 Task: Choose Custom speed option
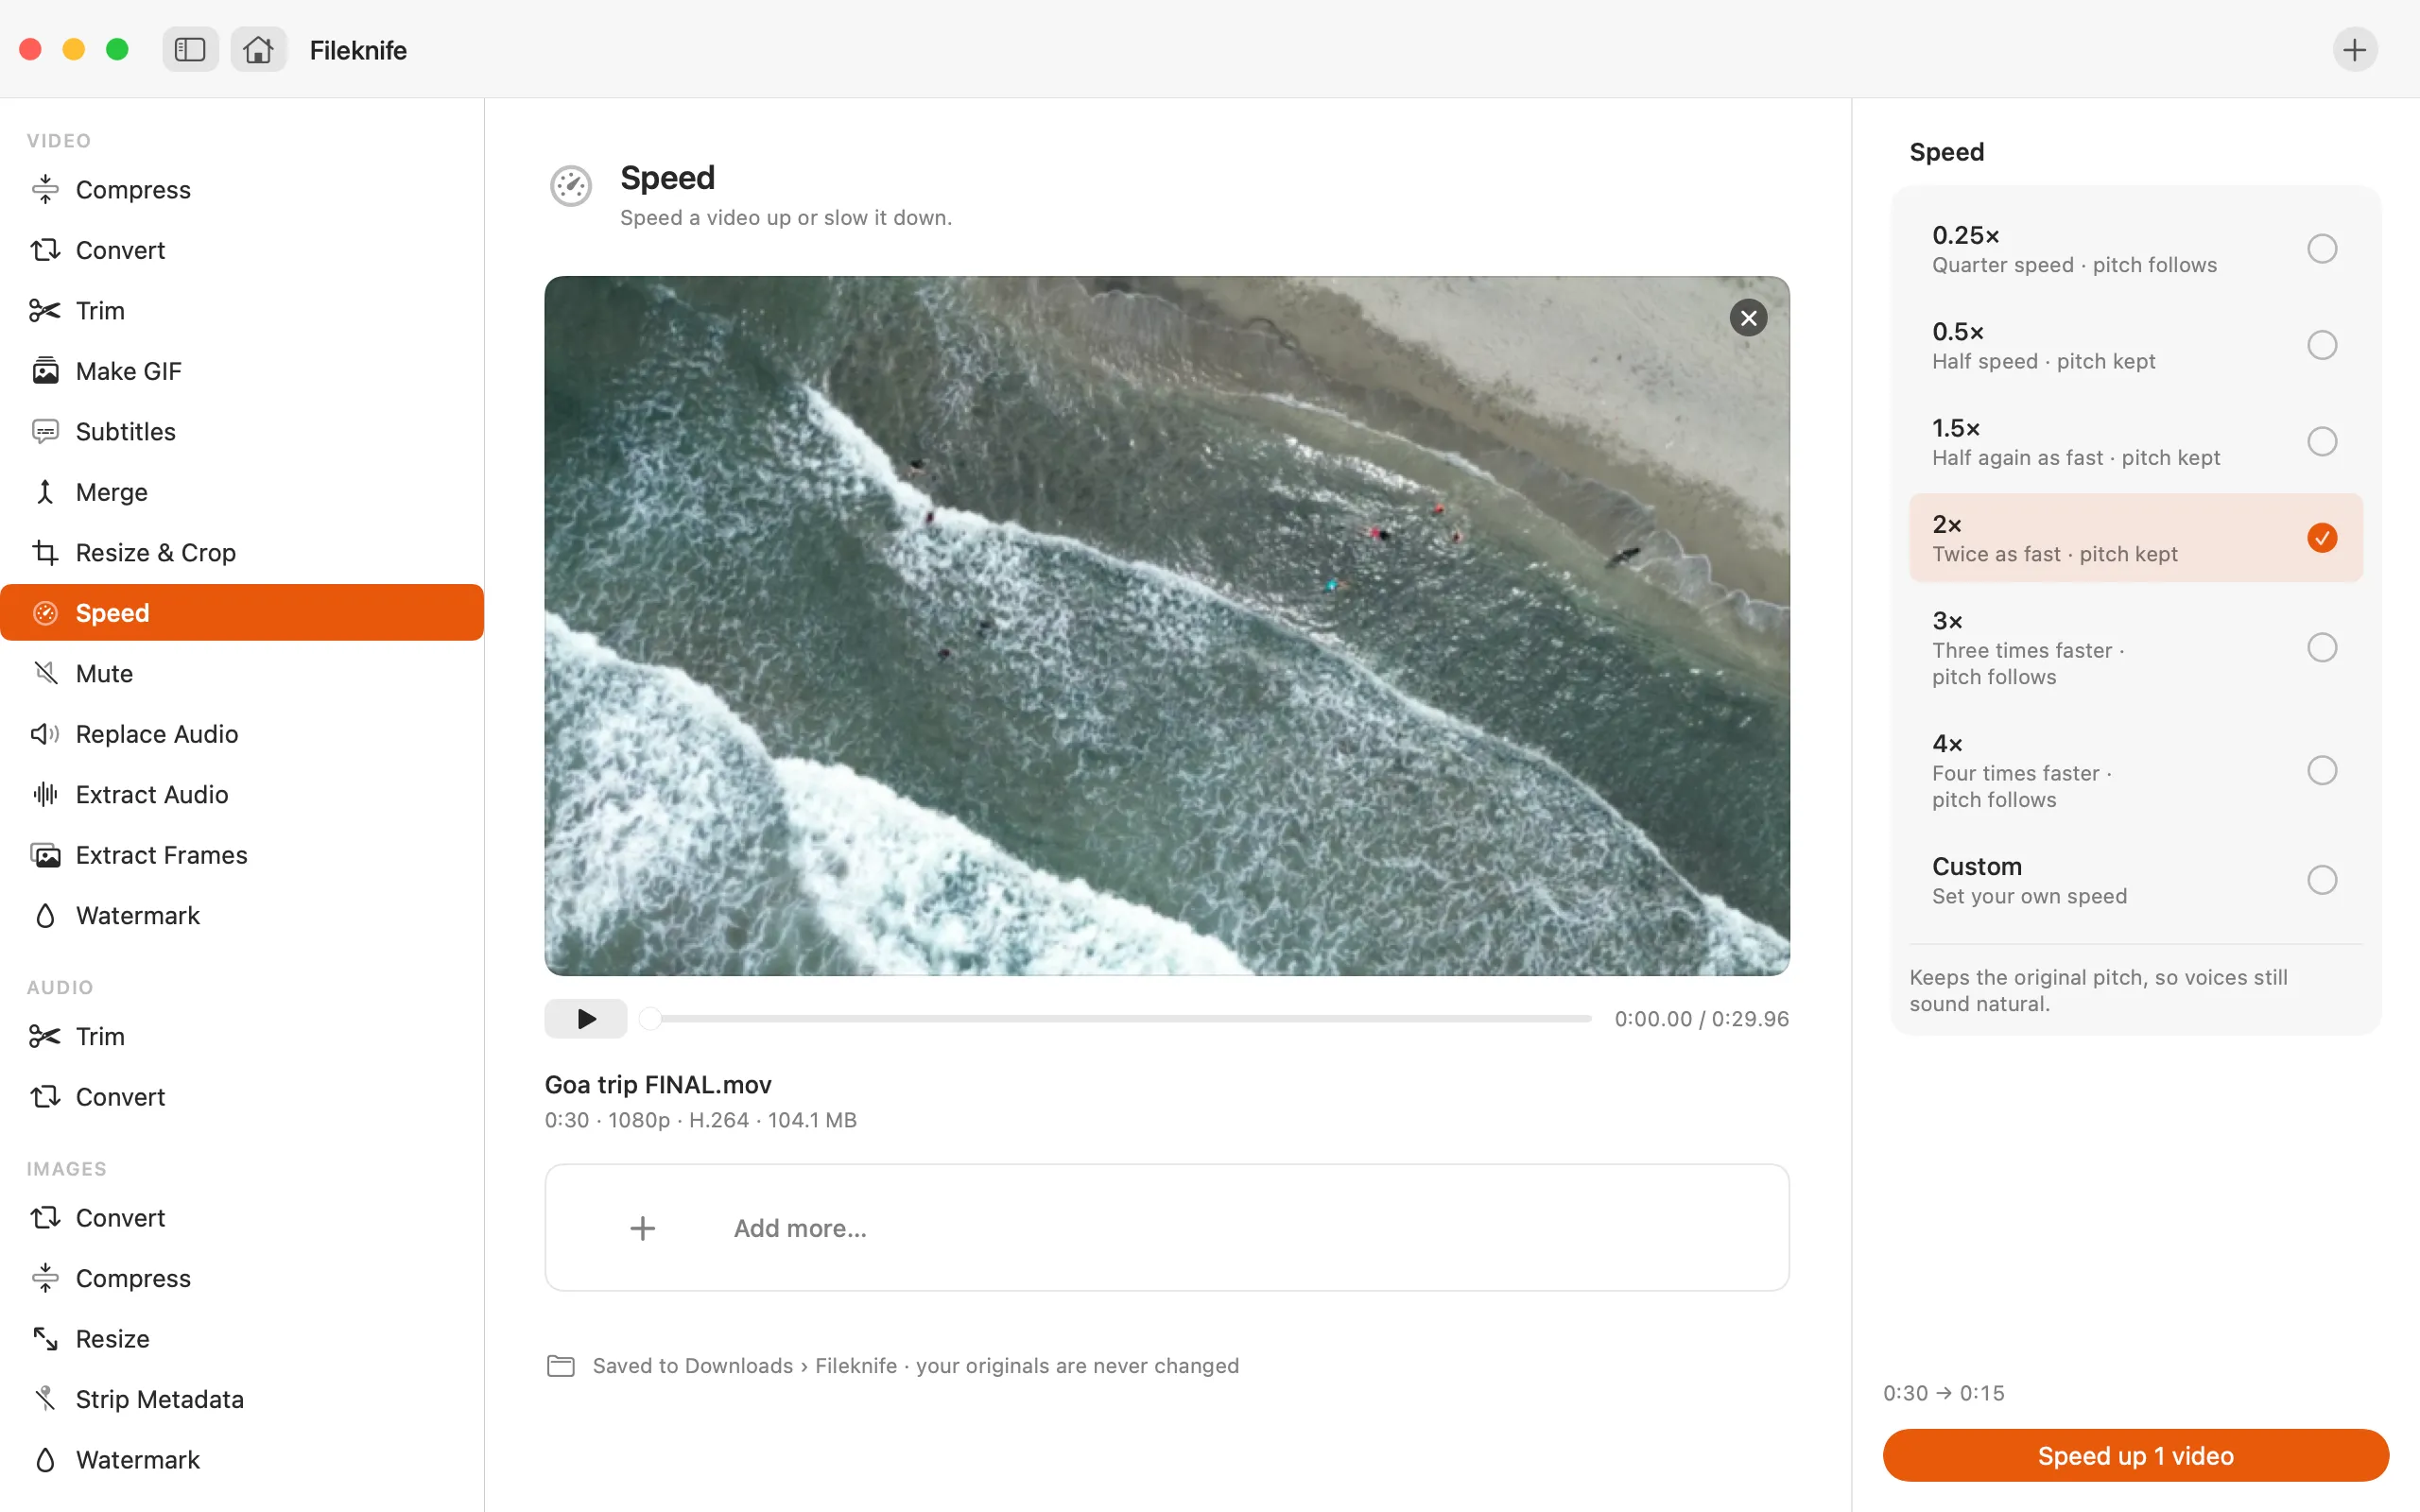tap(2135, 880)
